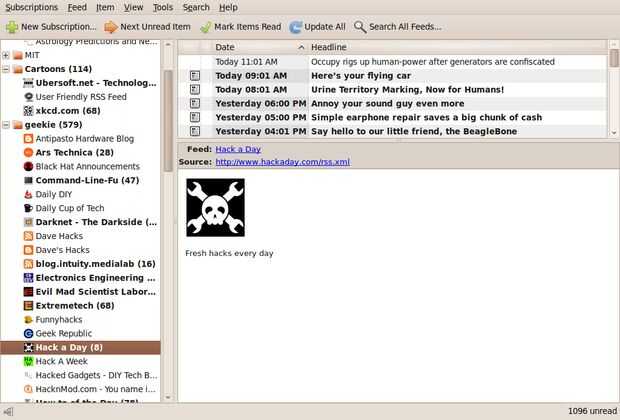620x420 pixels.
Task: Select 'Annoy your sound guy even more'
Action: click(x=388, y=104)
